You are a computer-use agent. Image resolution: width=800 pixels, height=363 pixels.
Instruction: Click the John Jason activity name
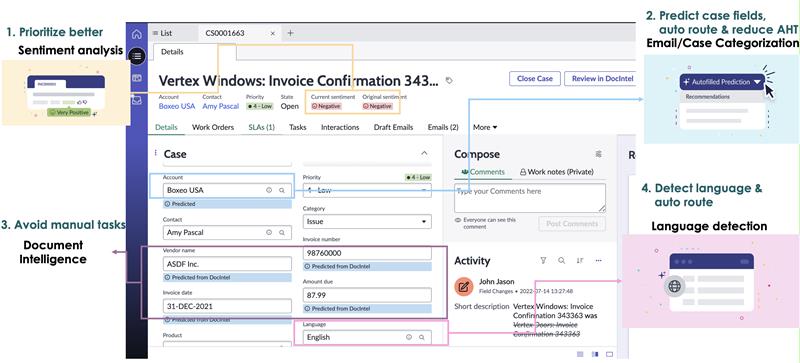(496, 281)
